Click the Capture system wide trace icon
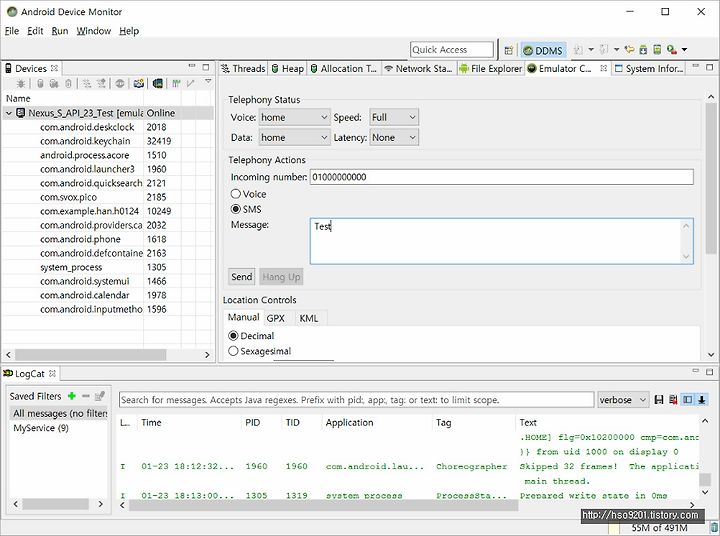Screen dimensions: 720x536 (x=176, y=83)
